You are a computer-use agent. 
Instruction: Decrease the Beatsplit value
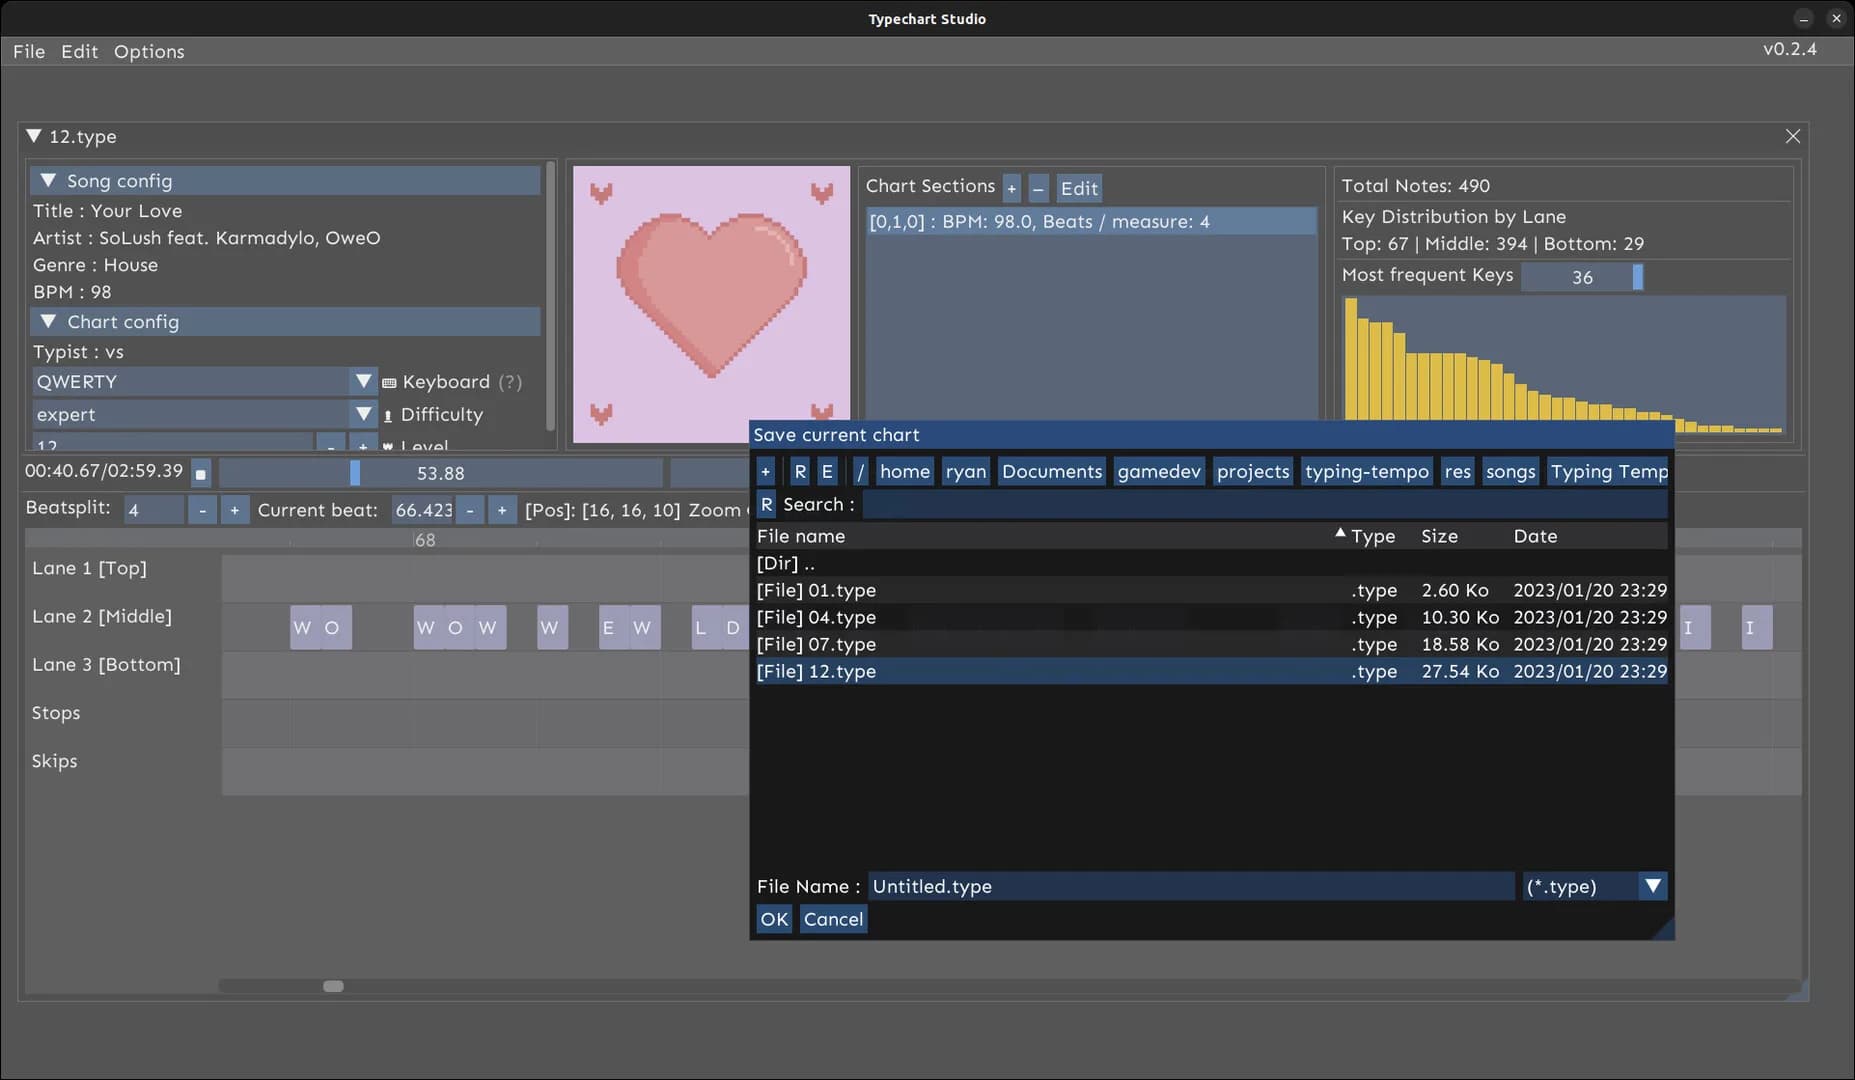(203, 510)
